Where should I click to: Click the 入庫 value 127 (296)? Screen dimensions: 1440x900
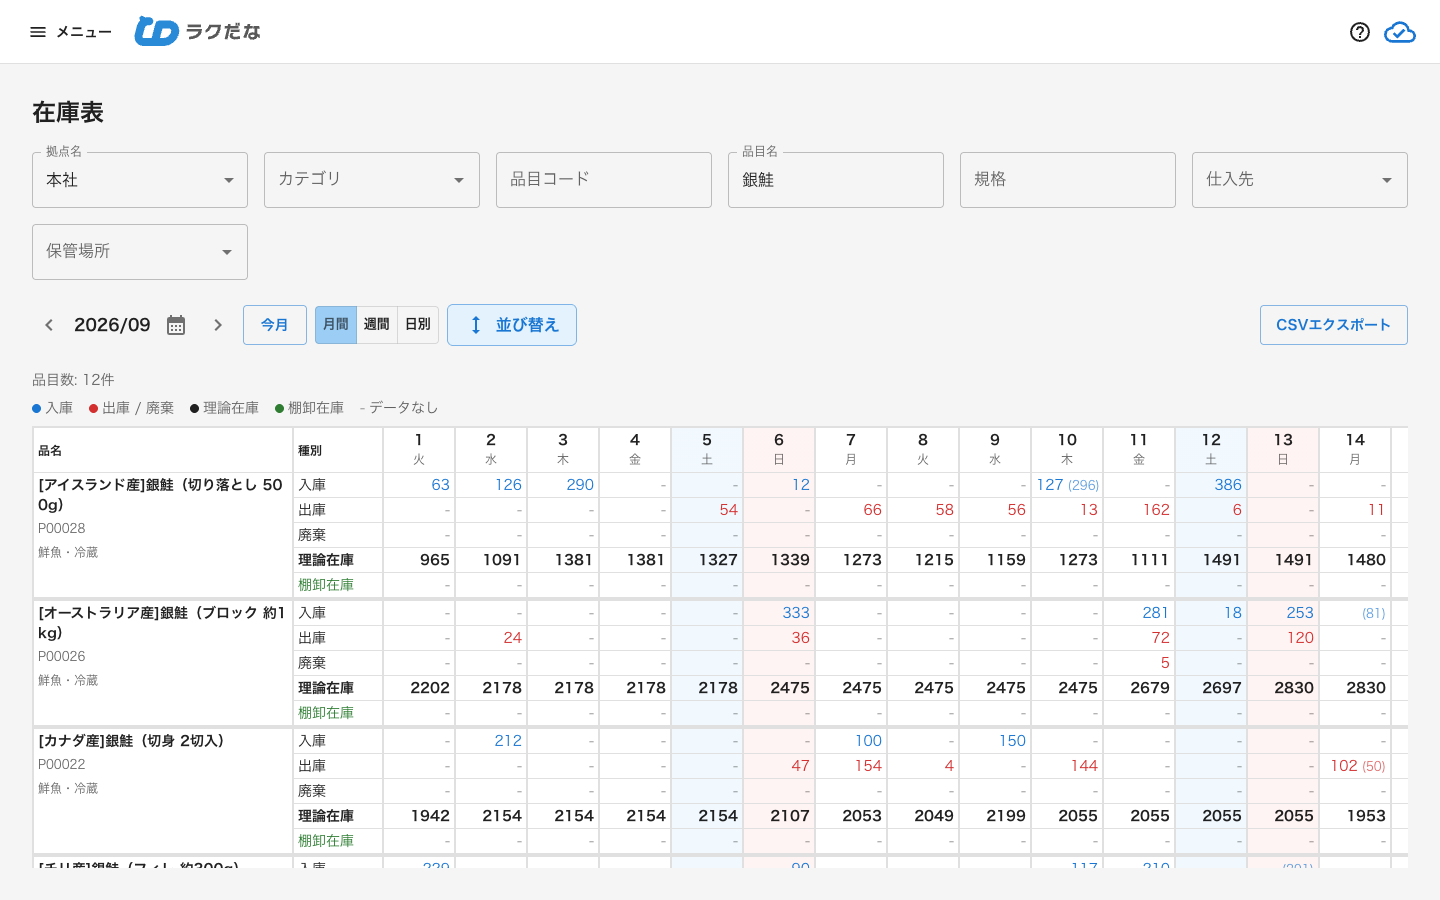[x=1068, y=485]
